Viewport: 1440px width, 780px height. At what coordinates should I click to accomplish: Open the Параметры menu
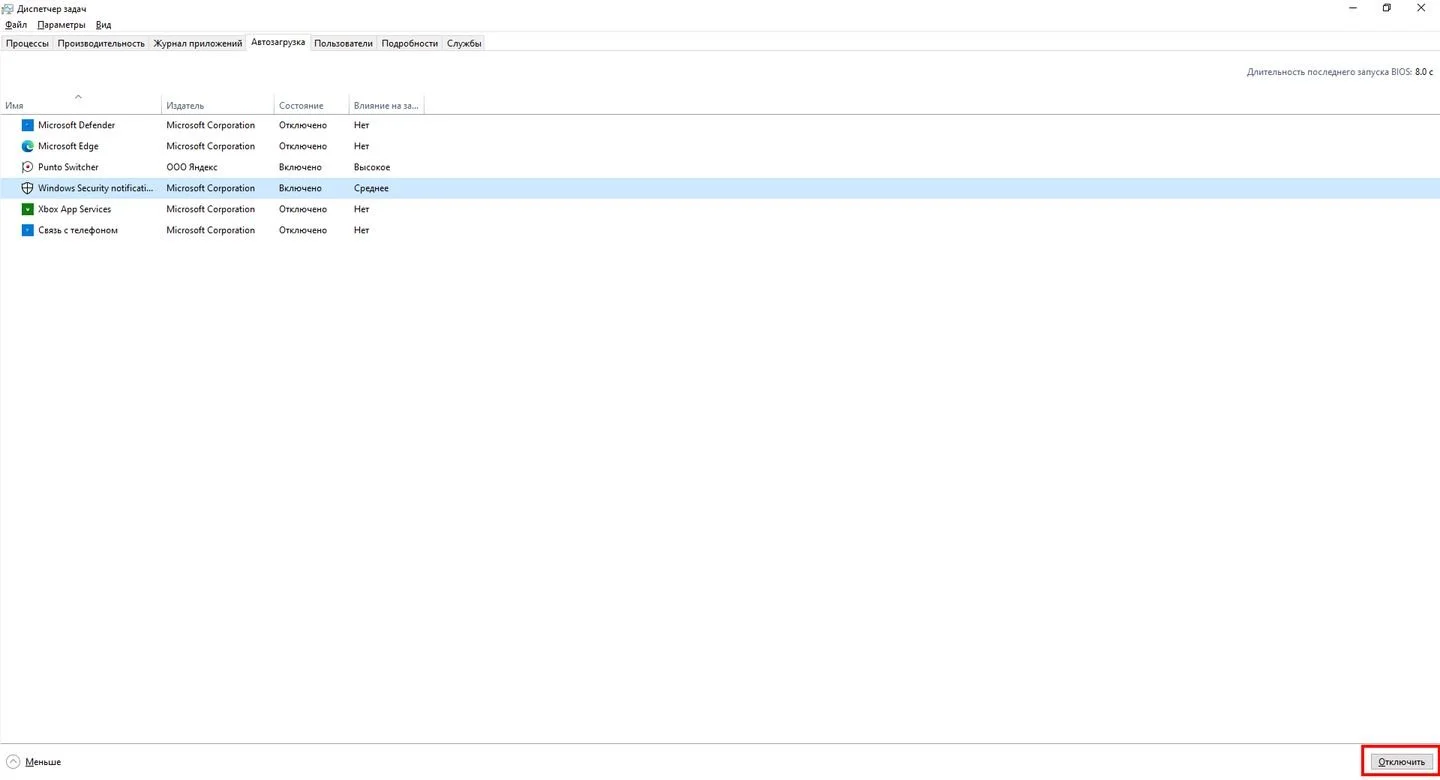(61, 24)
